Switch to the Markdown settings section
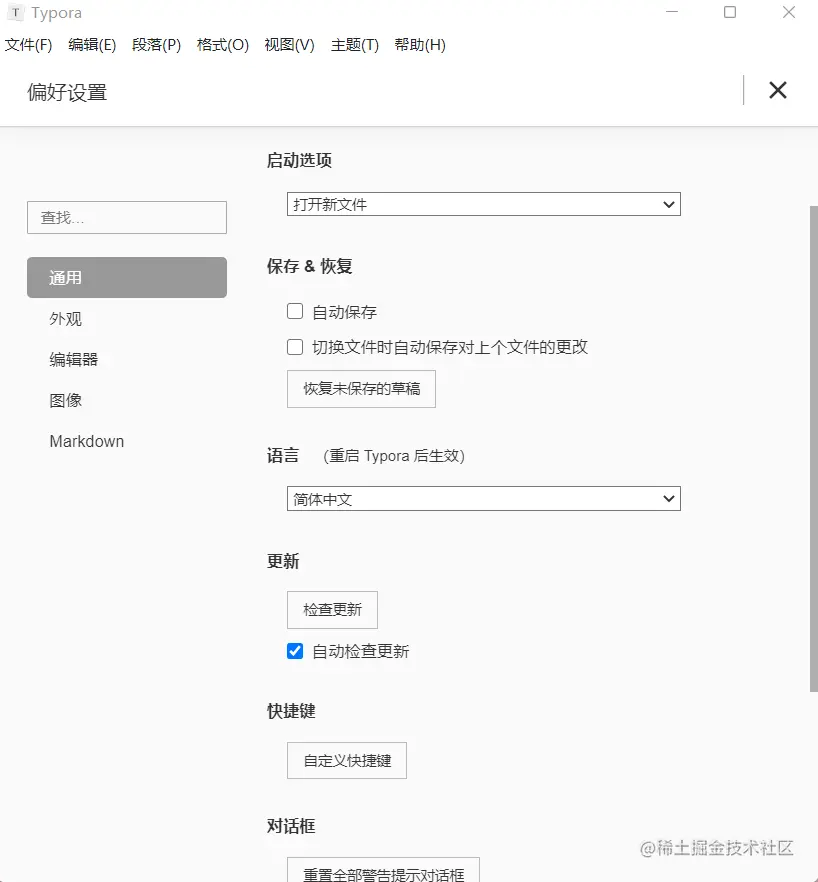This screenshot has width=818, height=882. pyautogui.click(x=86, y=441)
